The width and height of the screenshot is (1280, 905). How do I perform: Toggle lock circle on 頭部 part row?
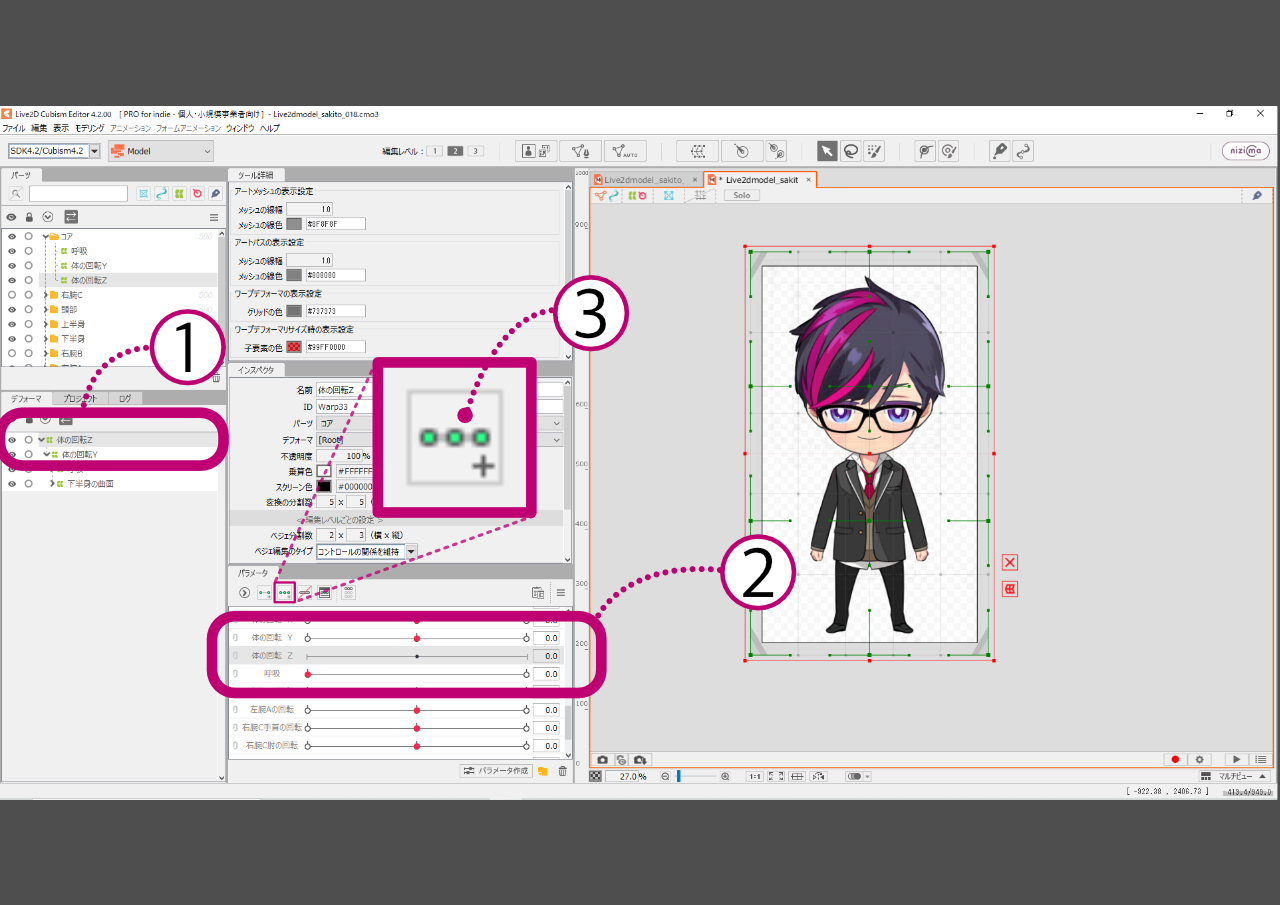tap(29, 310)
